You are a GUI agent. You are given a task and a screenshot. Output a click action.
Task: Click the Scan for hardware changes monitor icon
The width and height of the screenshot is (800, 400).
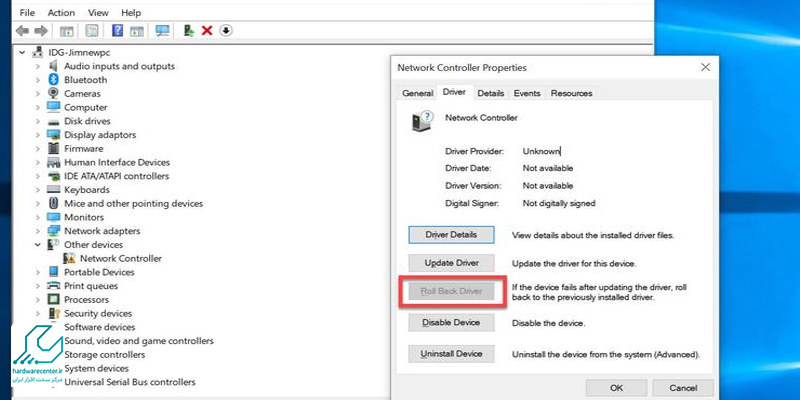[162, 31]
